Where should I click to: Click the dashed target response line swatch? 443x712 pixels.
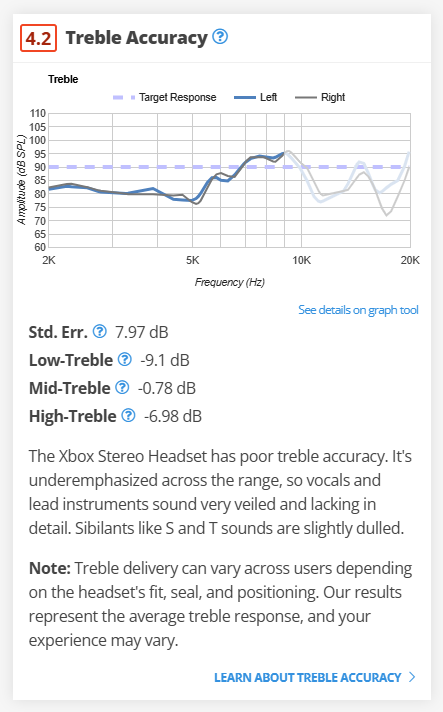tap(124, 97)
